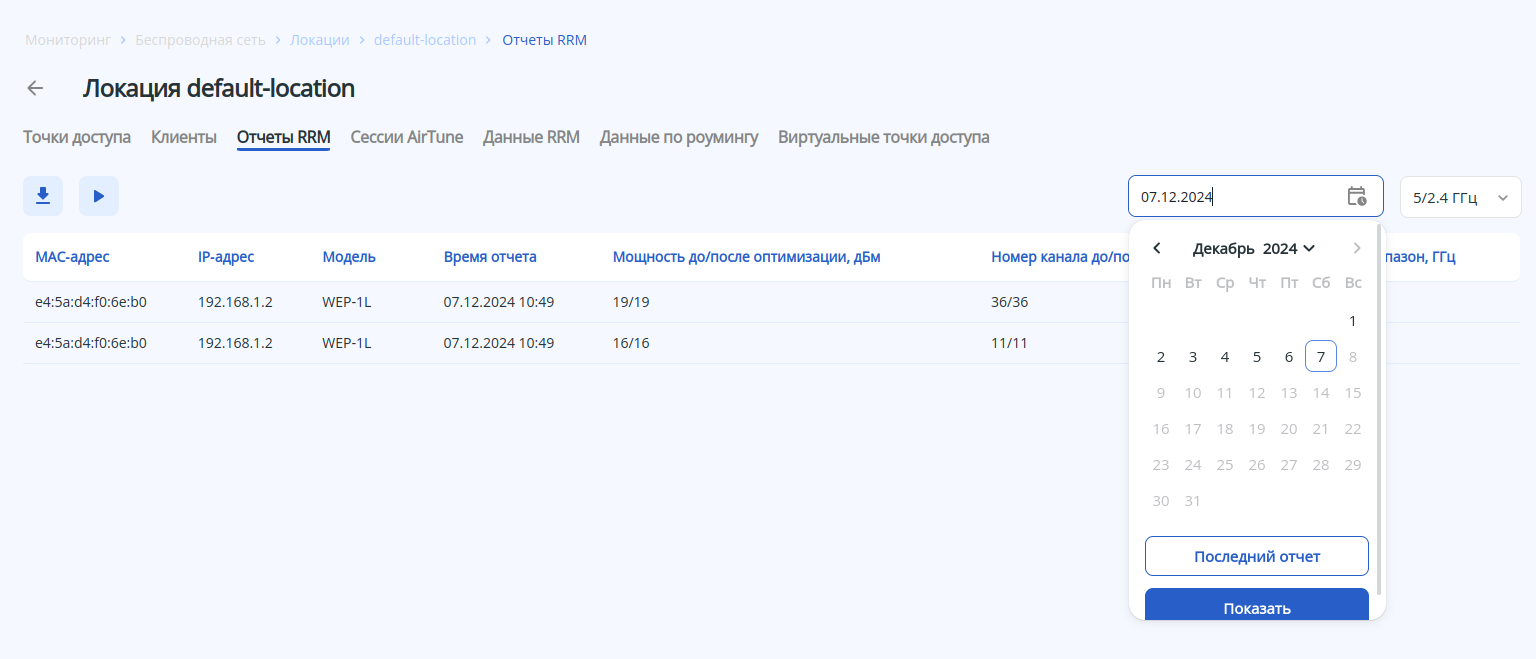Click the back arrow beside Локация title

[35, 88]
